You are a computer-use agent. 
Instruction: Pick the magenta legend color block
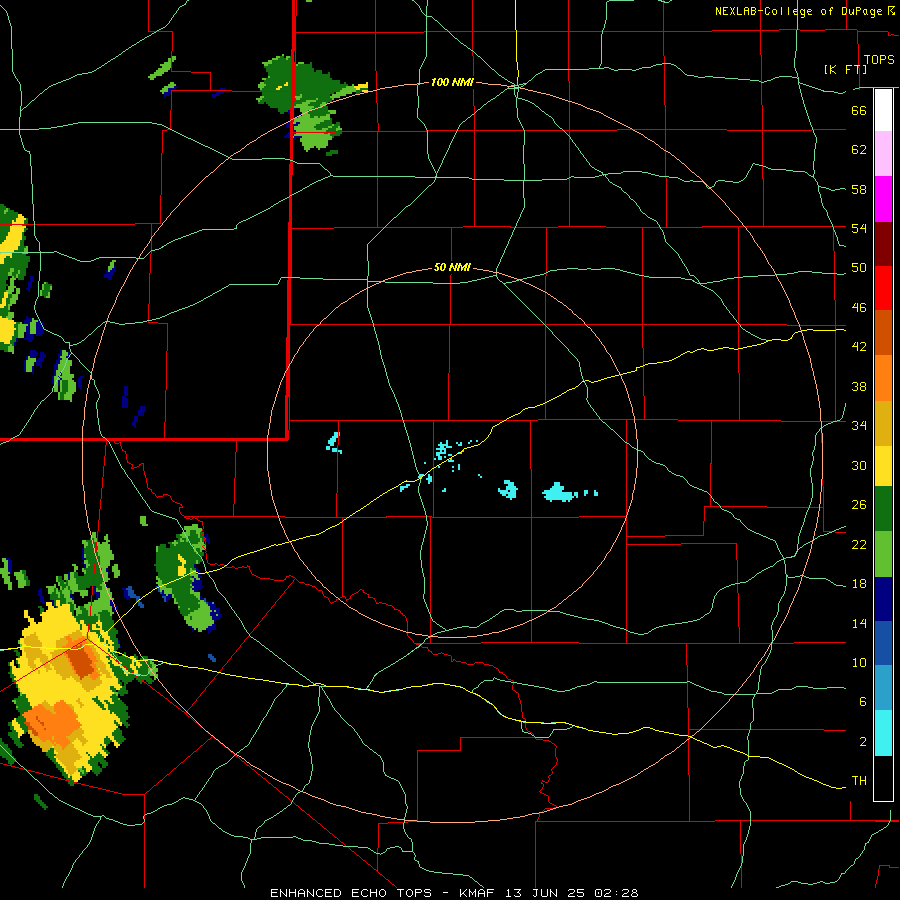pos(883,199)
